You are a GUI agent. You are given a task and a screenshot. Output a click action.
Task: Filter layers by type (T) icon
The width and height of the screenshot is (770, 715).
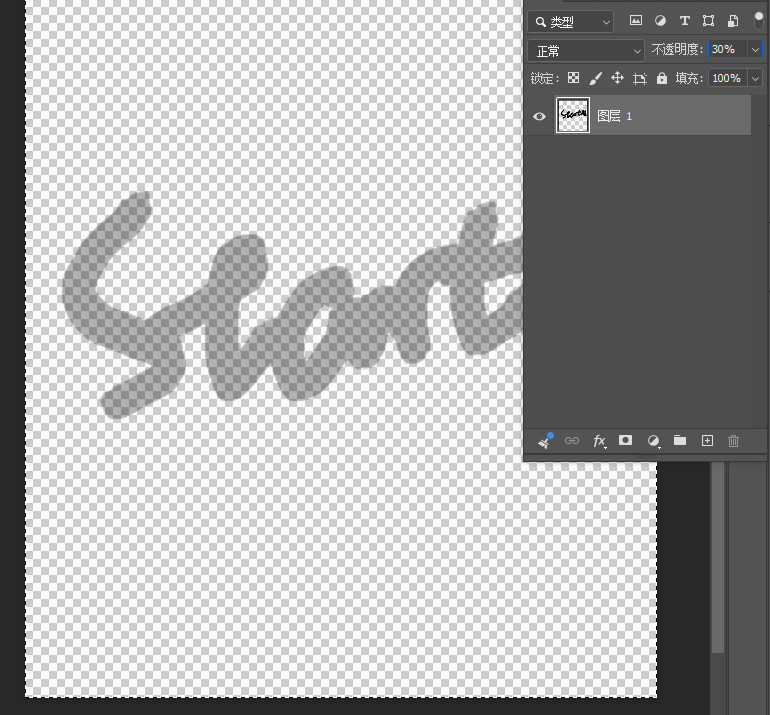tap(684, 21)
